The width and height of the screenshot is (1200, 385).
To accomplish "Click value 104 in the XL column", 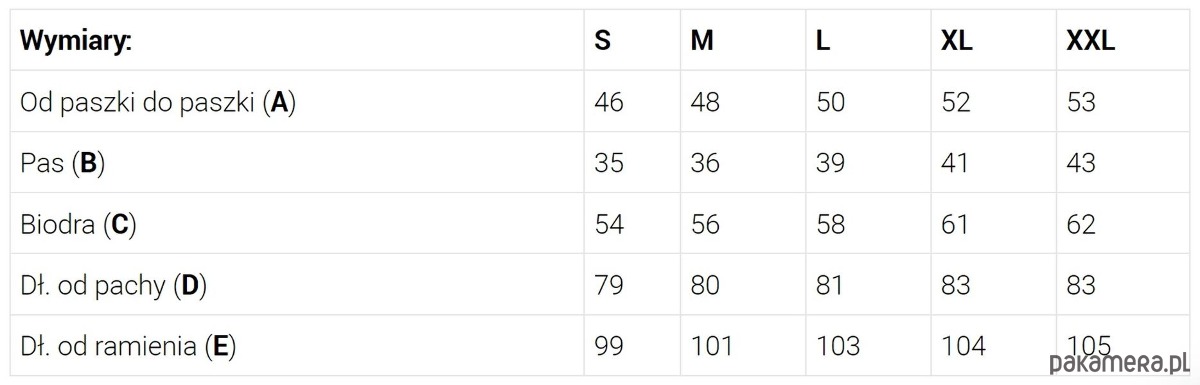I will click(x=963, y=346).
